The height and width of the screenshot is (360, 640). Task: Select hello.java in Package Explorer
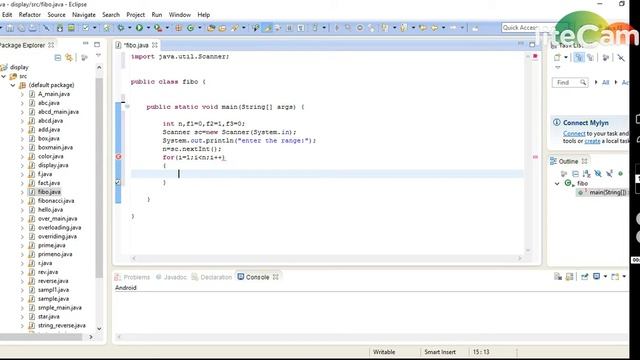[x=50, y=210]
